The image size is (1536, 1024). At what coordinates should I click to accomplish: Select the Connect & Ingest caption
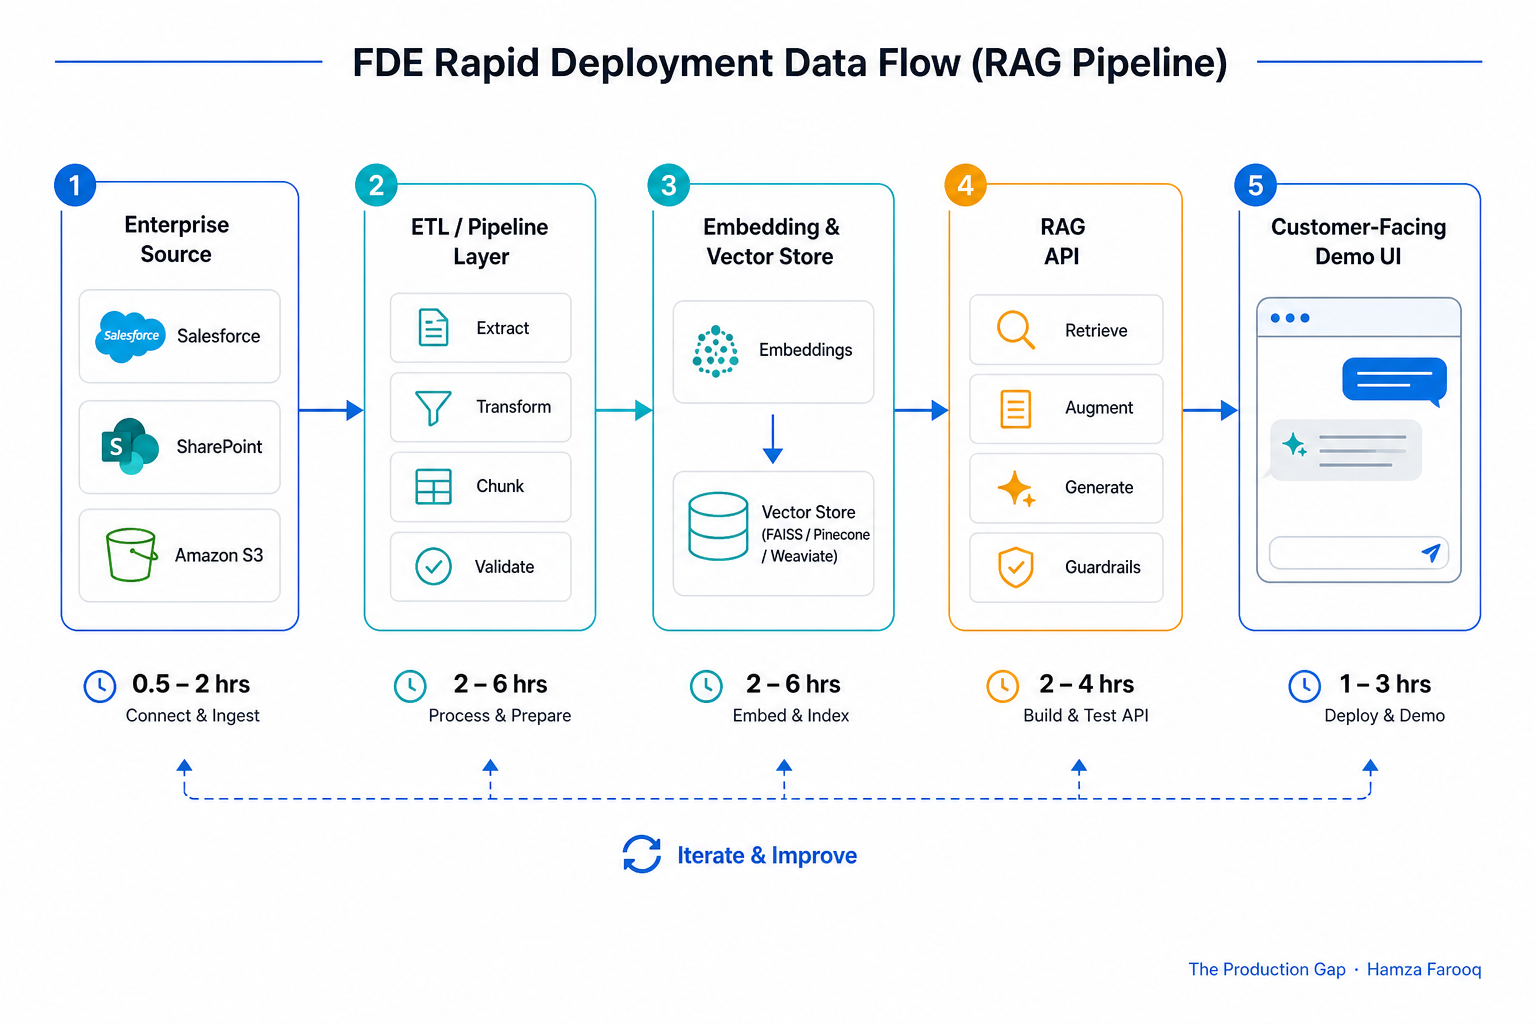pyautogui.click(x=193, y=716)
